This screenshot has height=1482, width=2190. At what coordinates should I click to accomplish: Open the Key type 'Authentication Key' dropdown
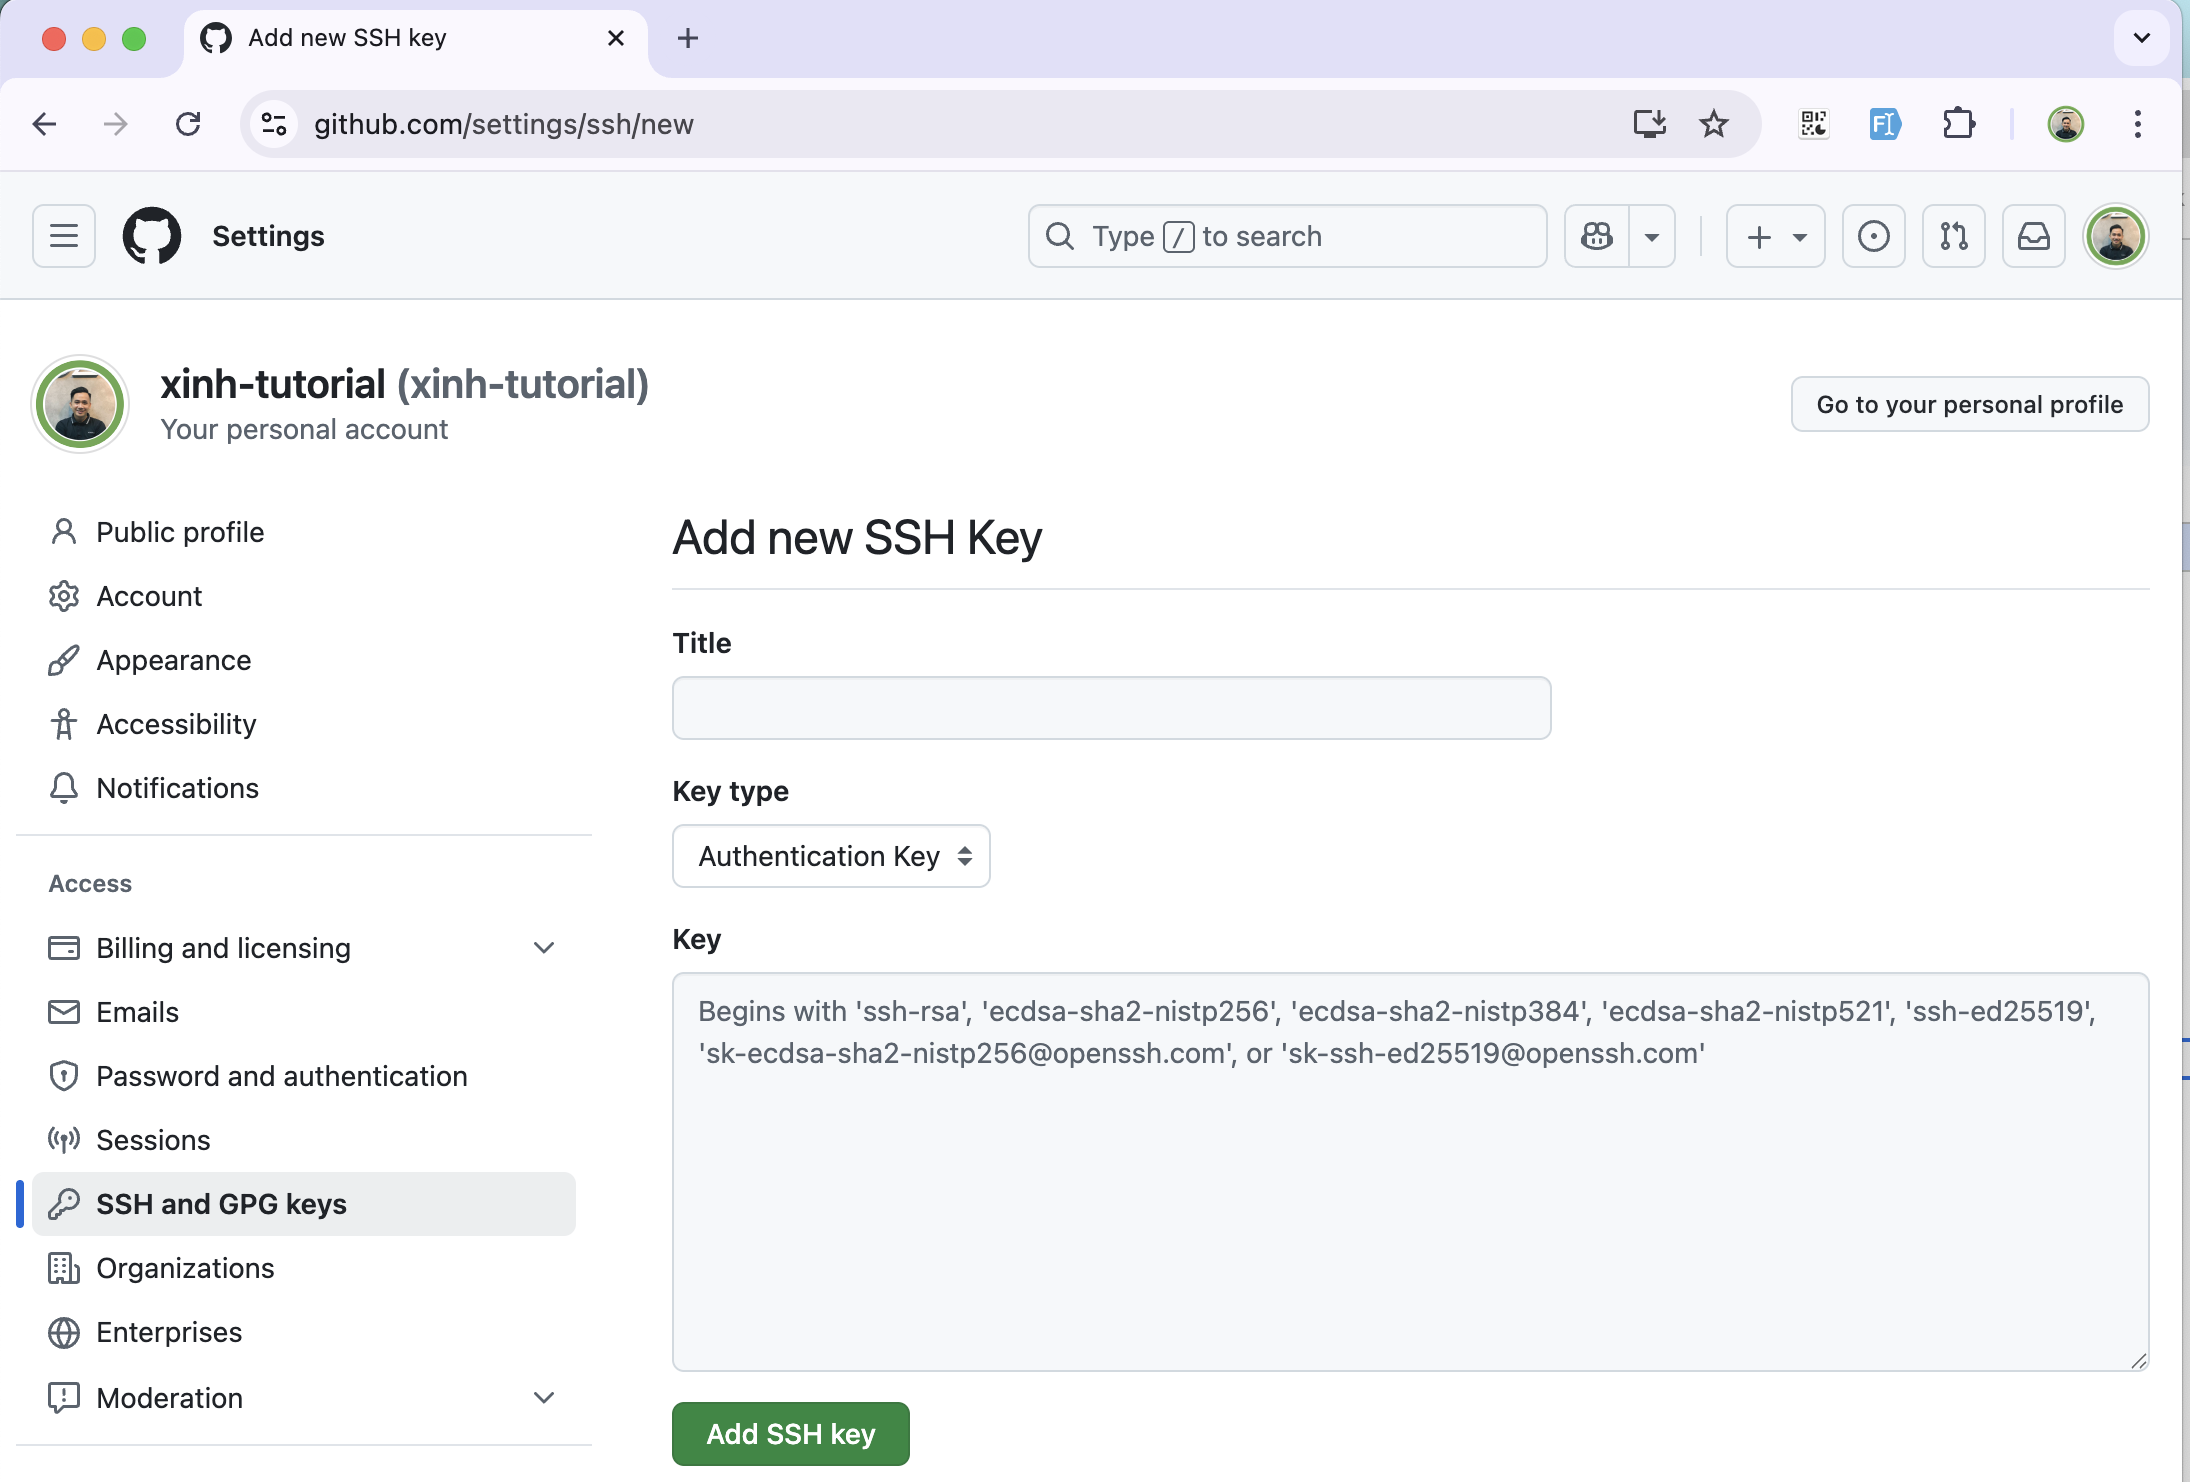tap(831, 856)
